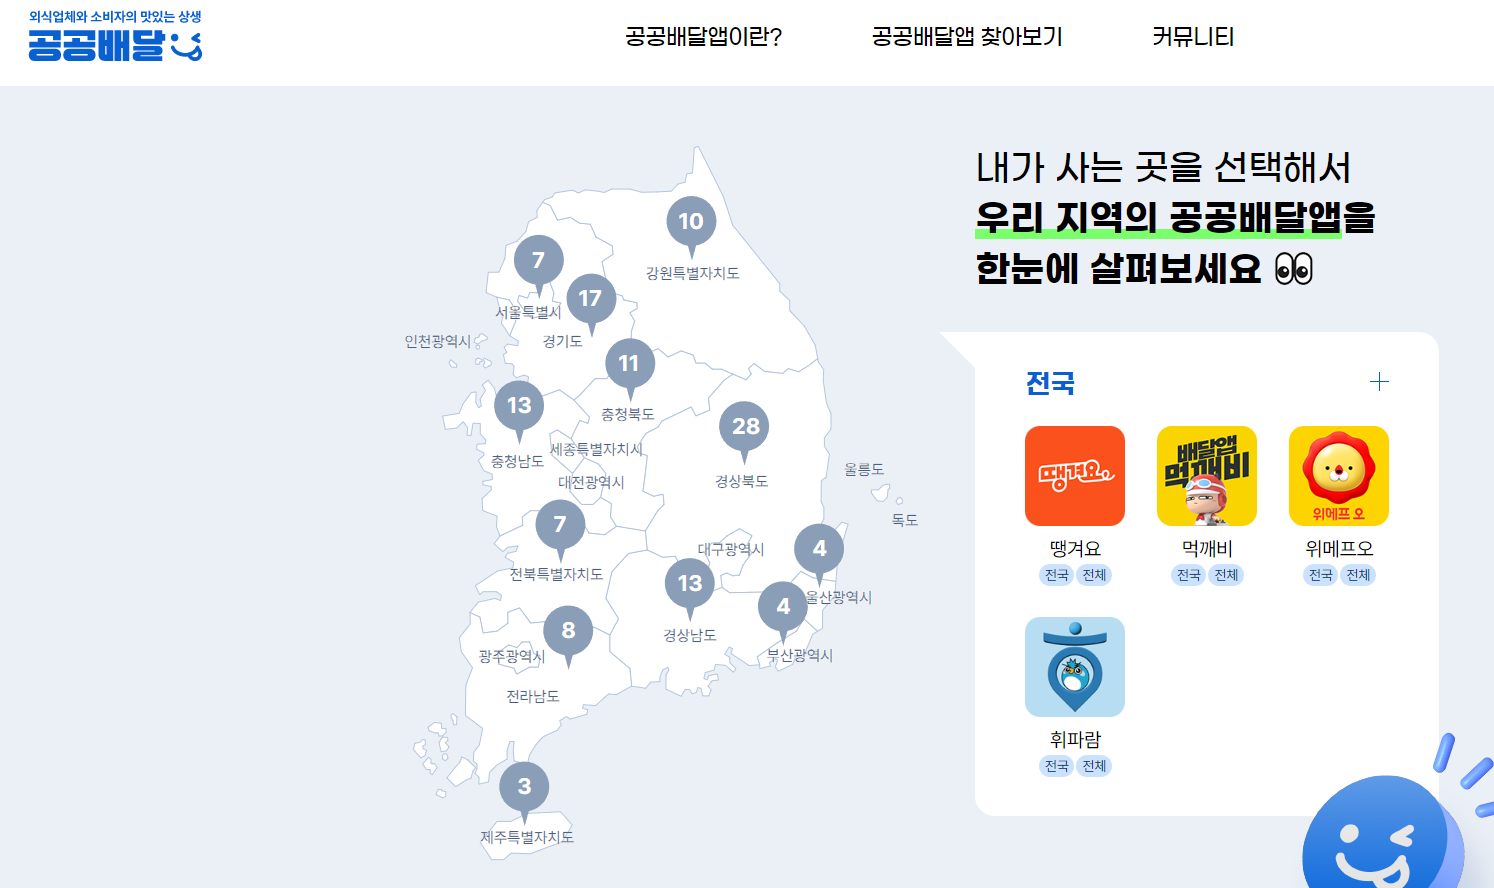The width and height of the screenshot is (1494, 888).
Task: Click the 제주특별자치도 map label
Action: [527, 837]
